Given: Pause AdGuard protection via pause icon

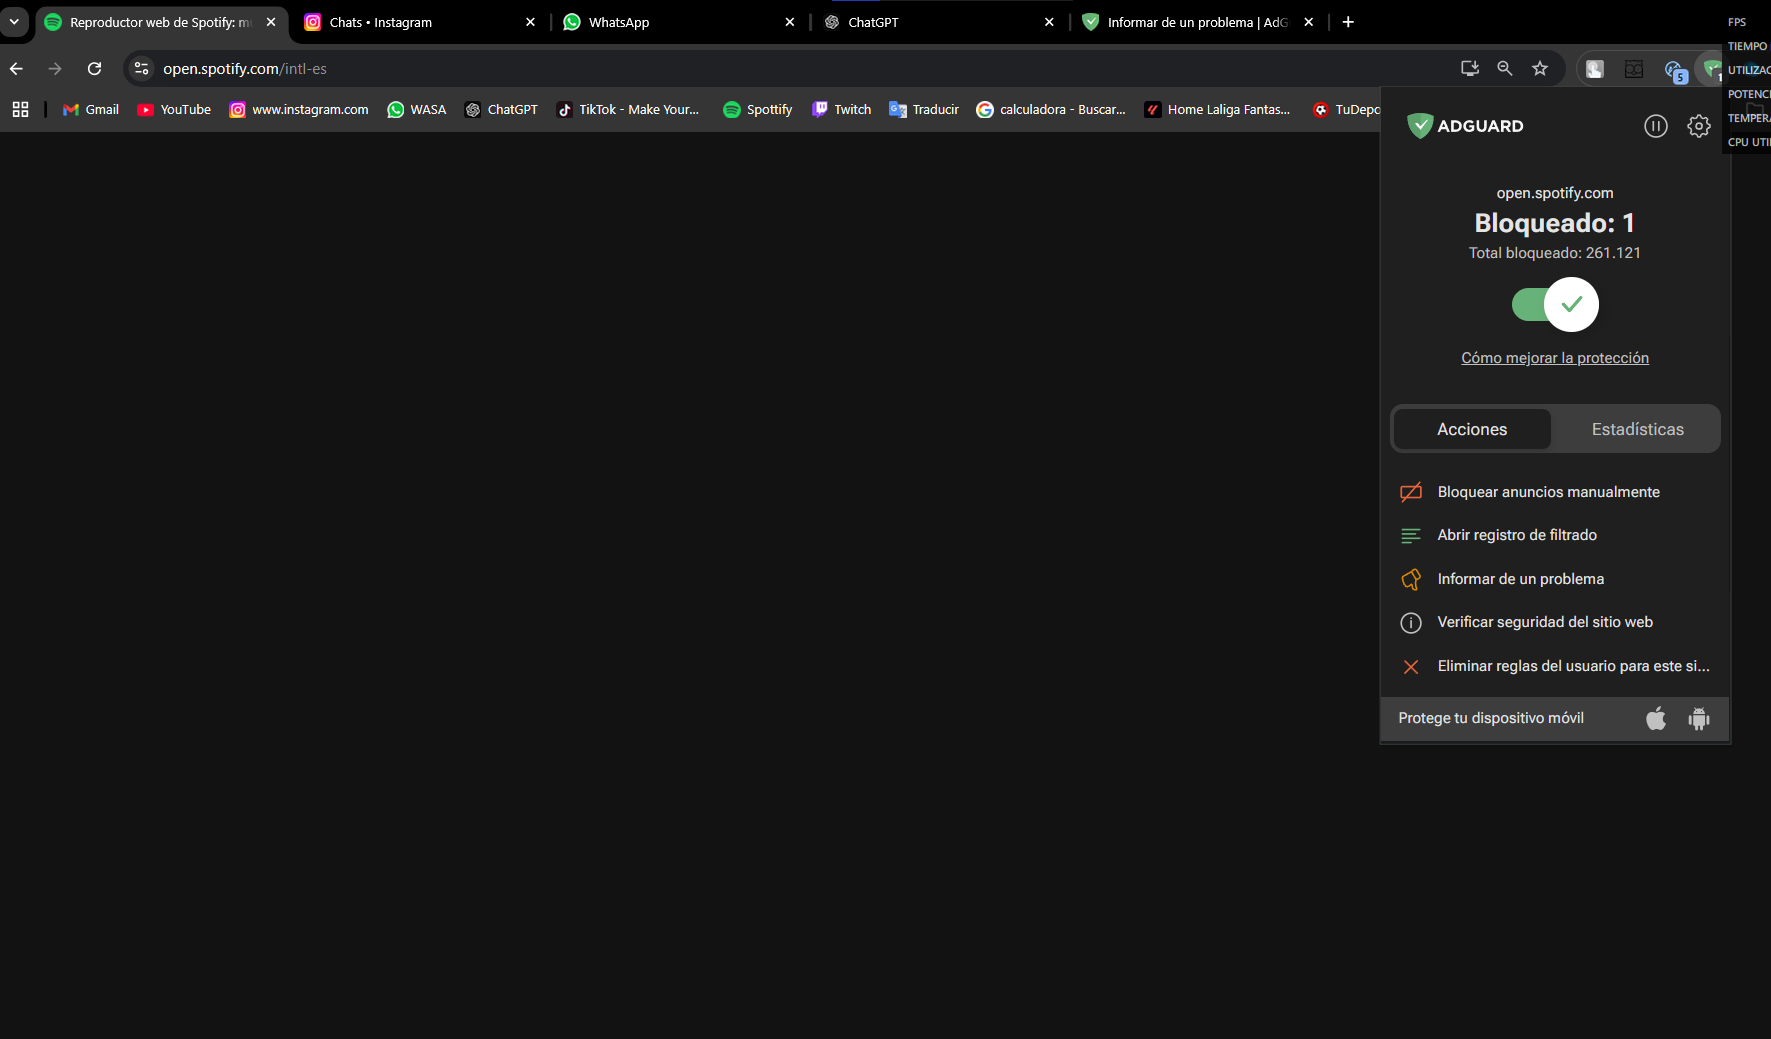Looking at the screenshot, I should (1656, 126).
